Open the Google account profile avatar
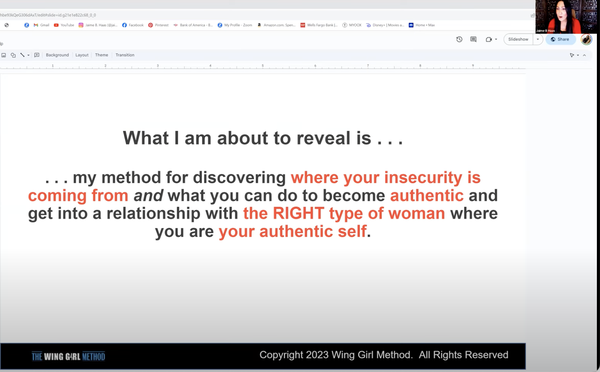This screenshot has width=600, height=372. [586, 39]
